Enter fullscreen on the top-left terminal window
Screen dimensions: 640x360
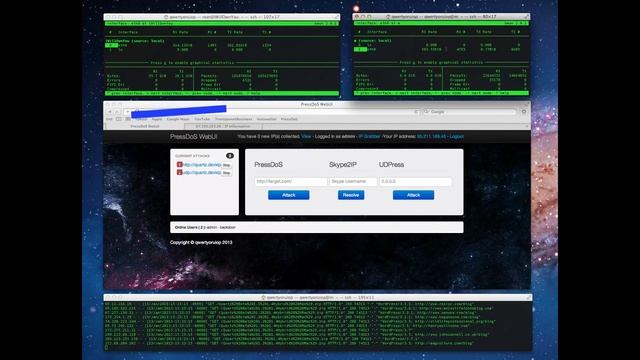click(x=336, y=17)
